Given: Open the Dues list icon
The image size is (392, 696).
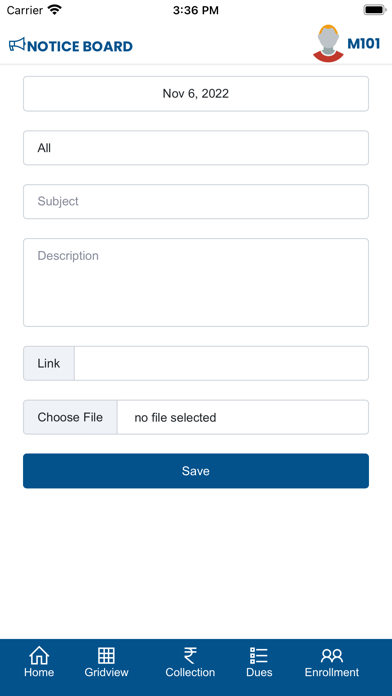Looking at the screenshot, I should pyautogui.click(x=259, y=655).
